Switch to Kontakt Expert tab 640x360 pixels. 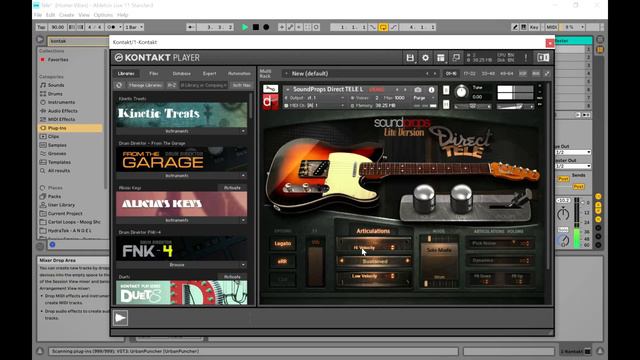tap(209, 73)
